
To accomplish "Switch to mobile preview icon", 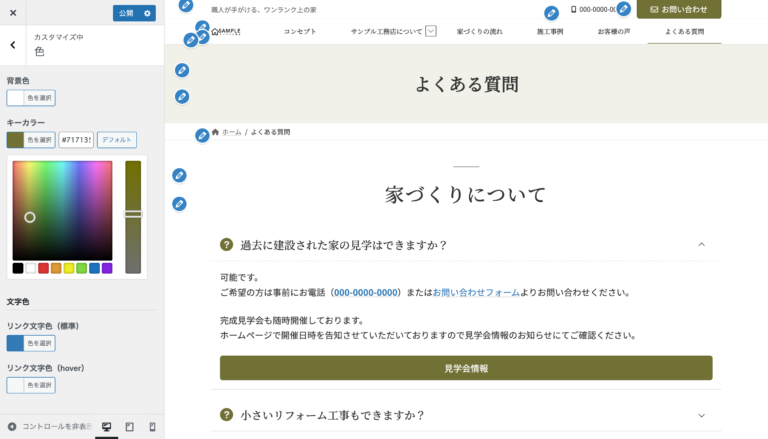I will [152, 427].
